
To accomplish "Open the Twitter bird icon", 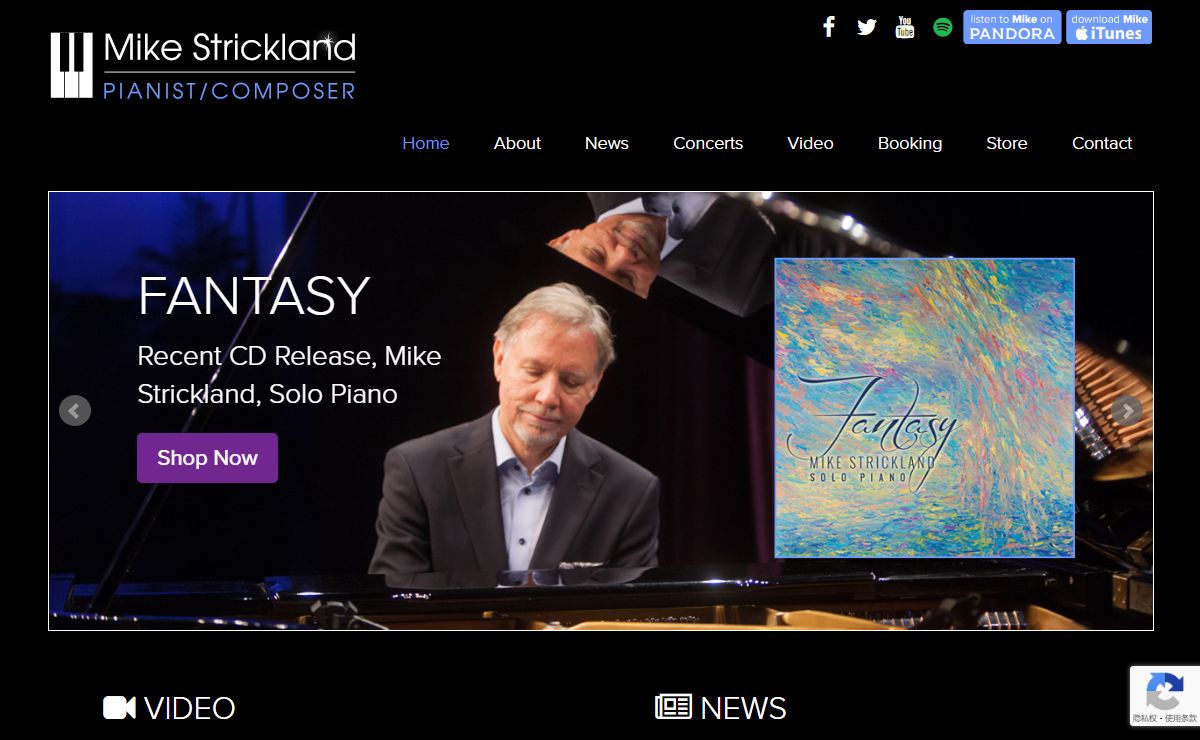I will 867,27.
